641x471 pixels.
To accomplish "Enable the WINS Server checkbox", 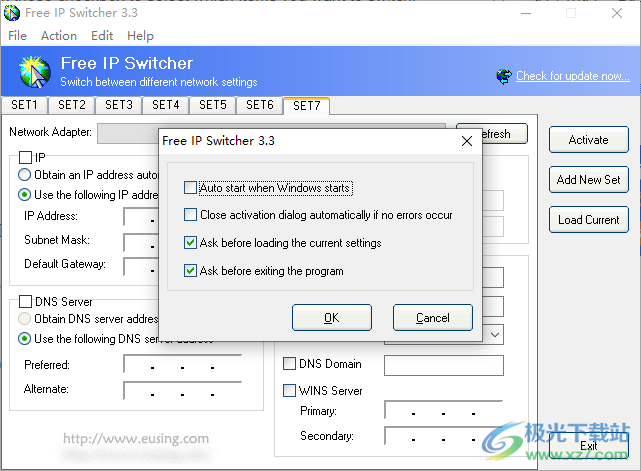I will click(289, 390).
